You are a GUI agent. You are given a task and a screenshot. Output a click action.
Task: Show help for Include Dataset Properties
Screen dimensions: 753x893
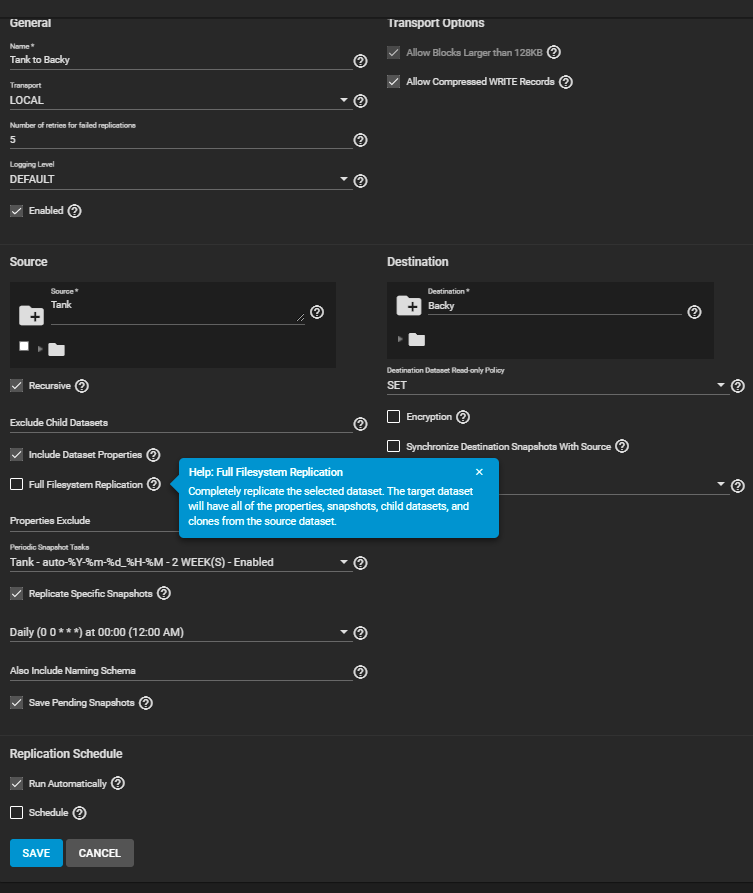coord(153,455)
